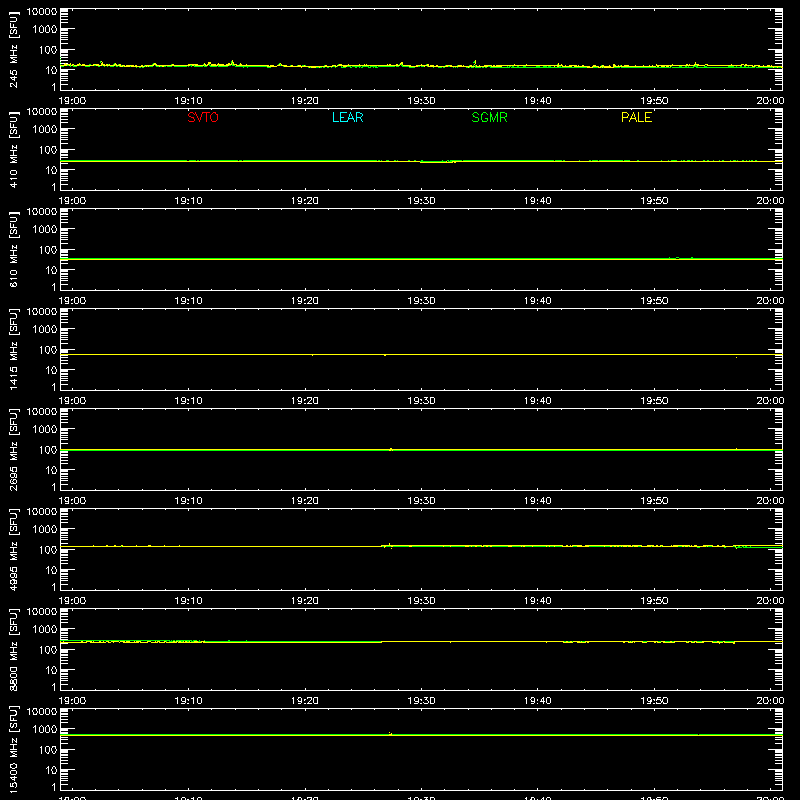Select the 610 MHz [SFU] axis title
The image size is (800, 800).
14,249
